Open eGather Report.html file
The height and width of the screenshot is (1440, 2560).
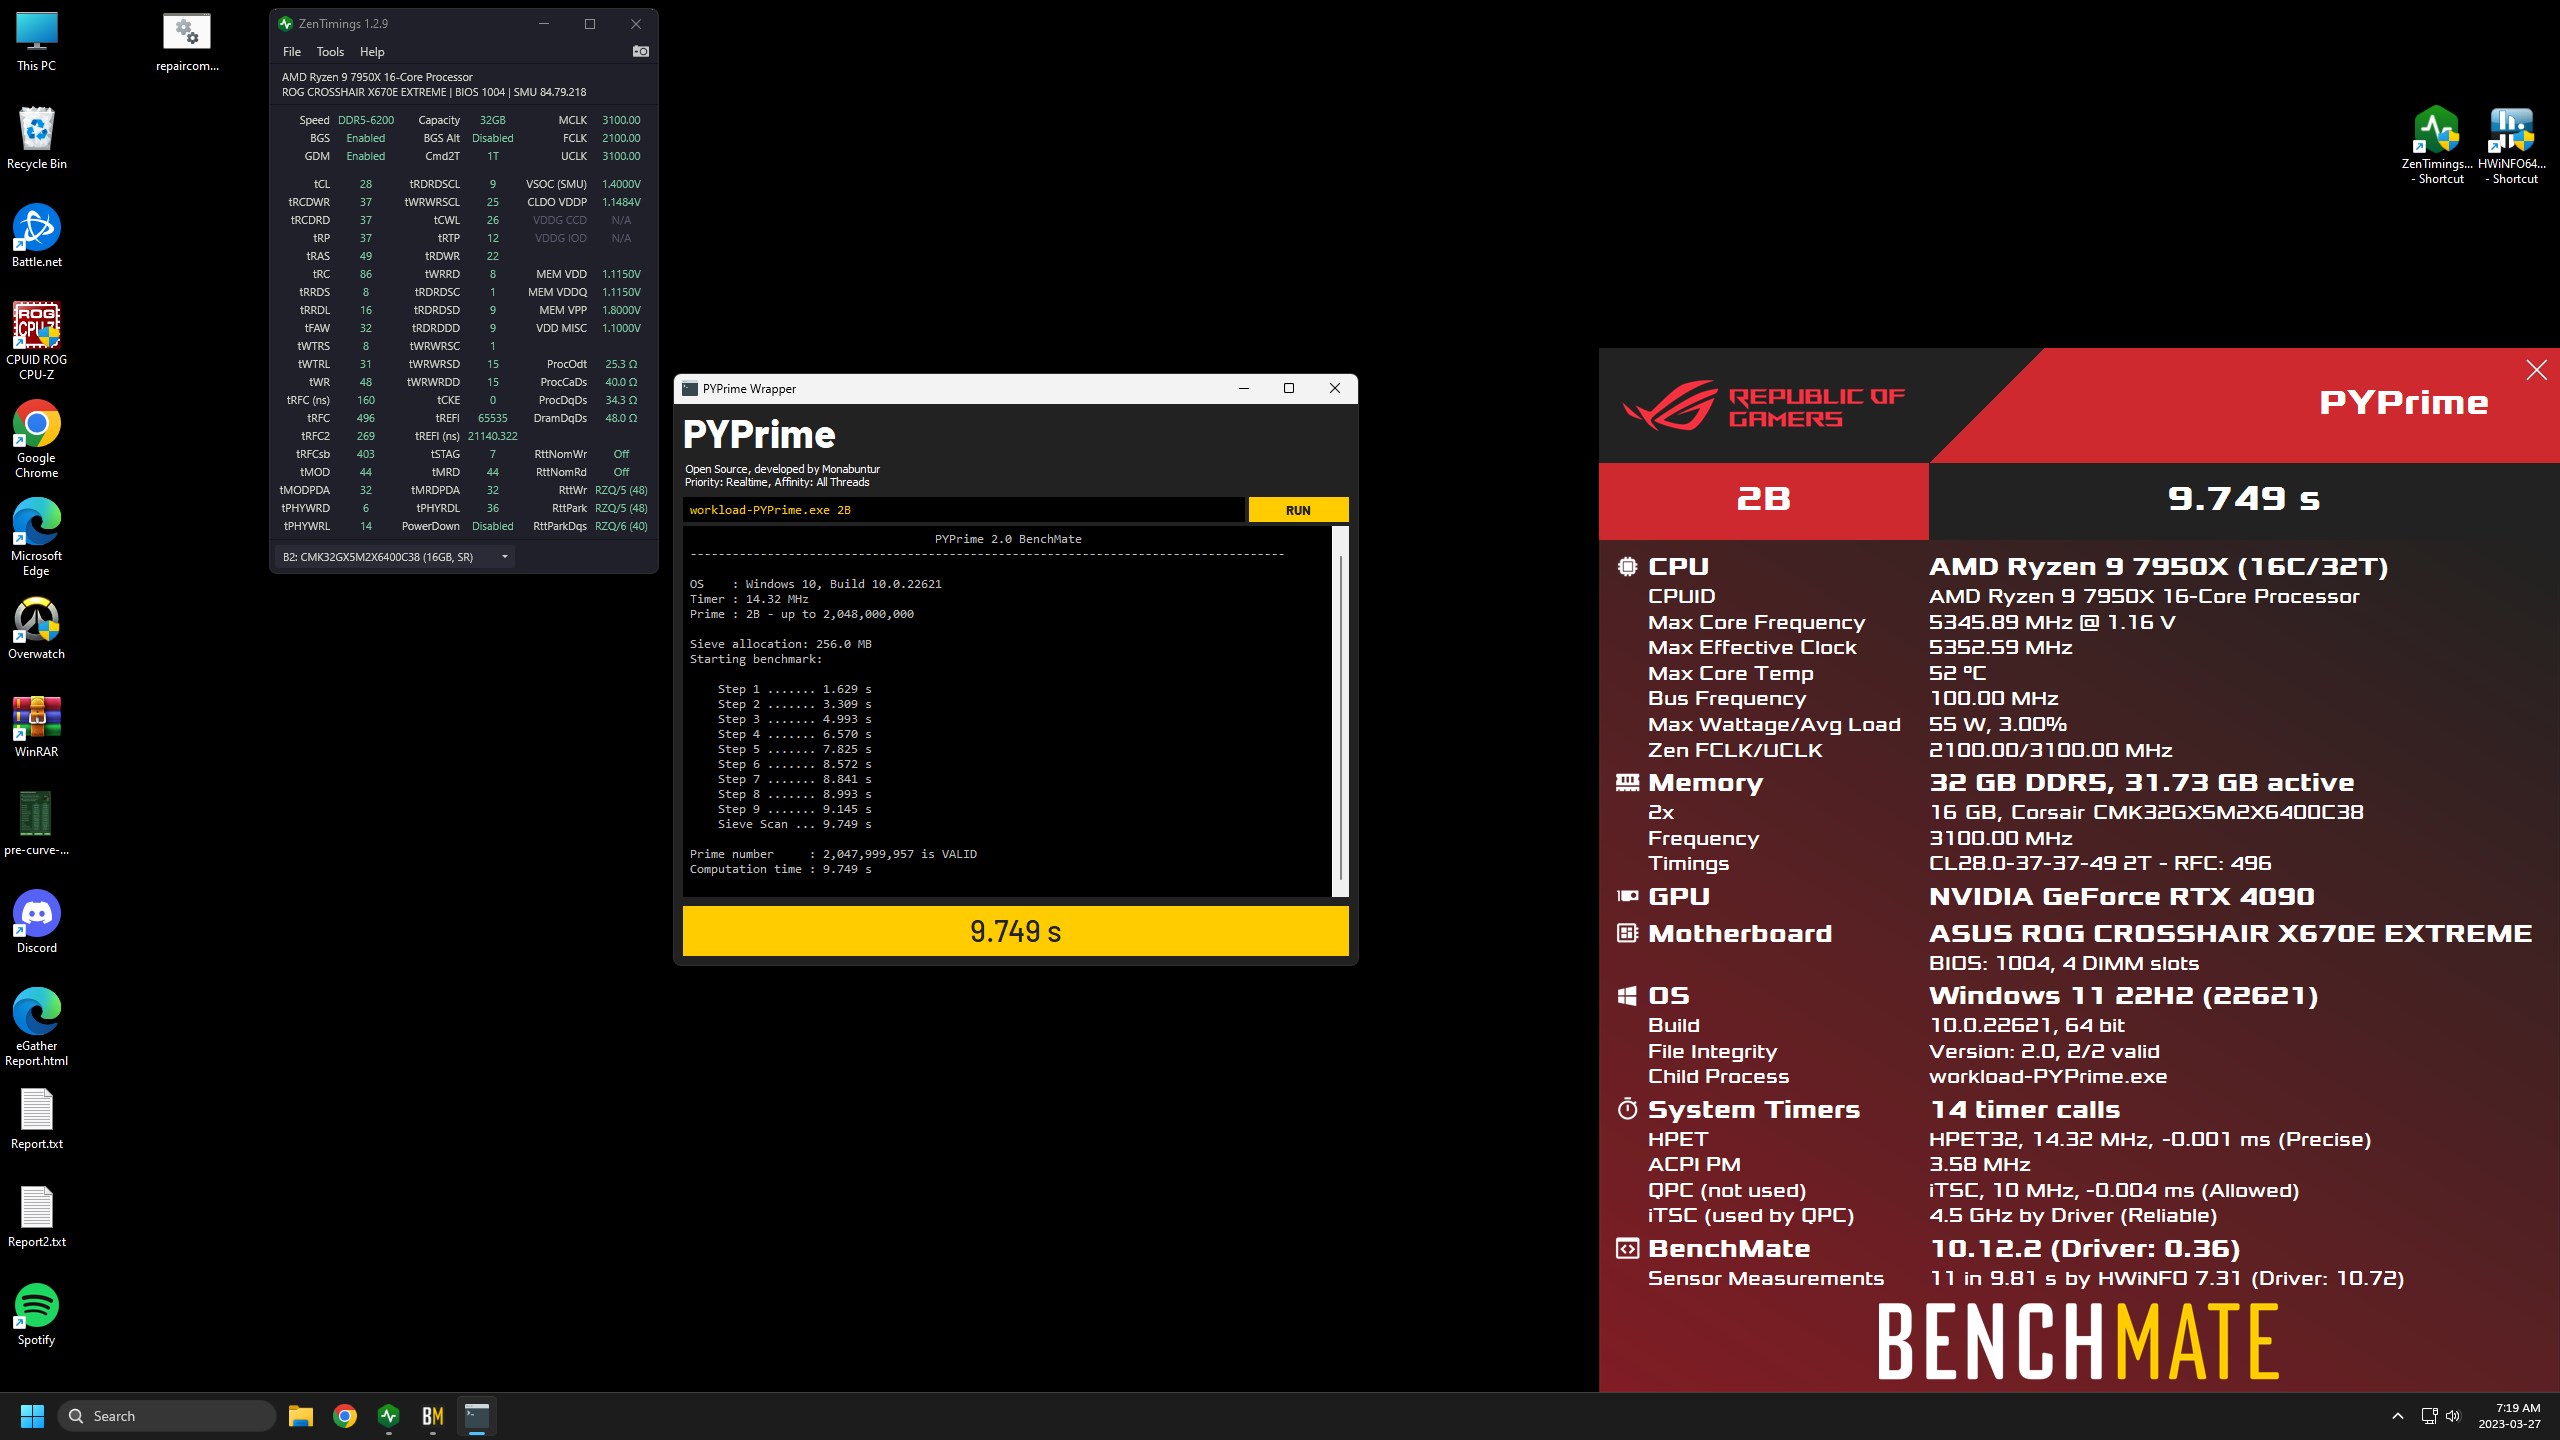(x=37, y=1027)
